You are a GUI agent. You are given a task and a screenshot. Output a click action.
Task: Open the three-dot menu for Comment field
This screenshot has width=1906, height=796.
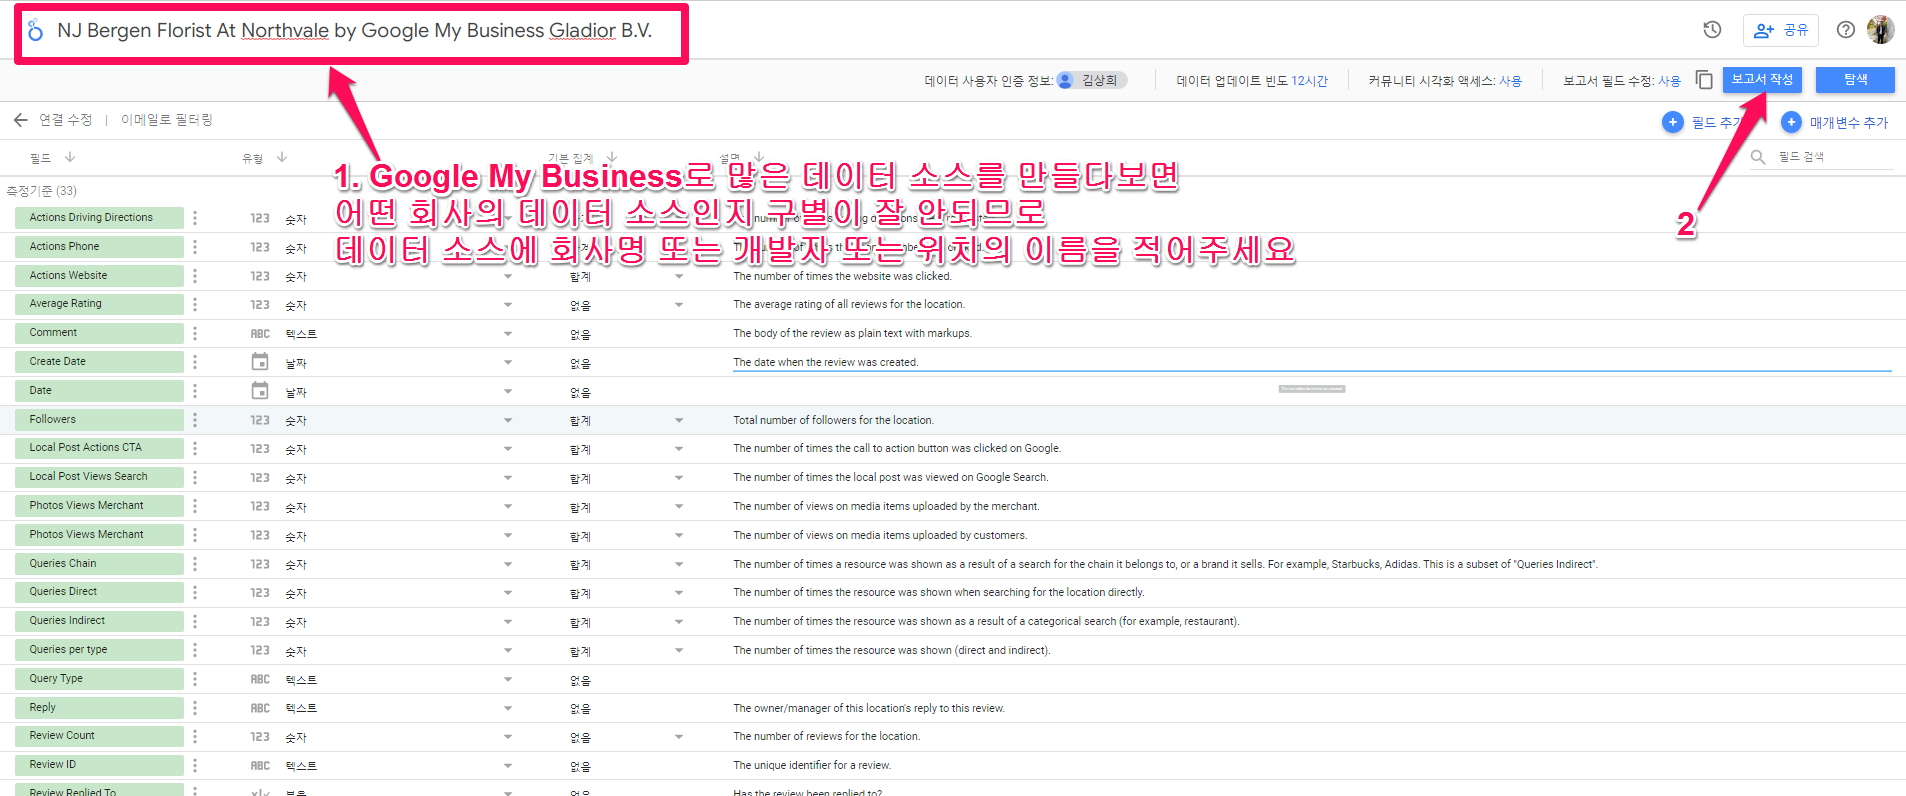pos(195,333)
